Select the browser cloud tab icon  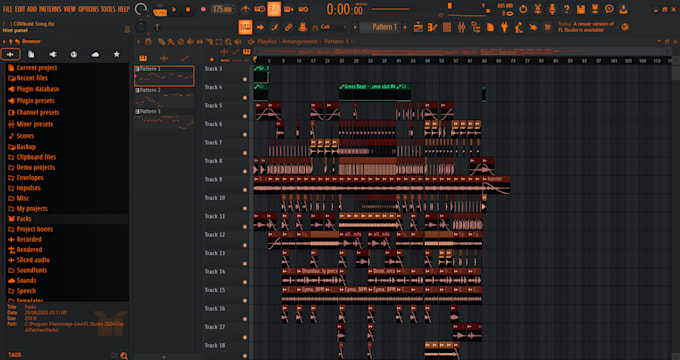[95, 54]
